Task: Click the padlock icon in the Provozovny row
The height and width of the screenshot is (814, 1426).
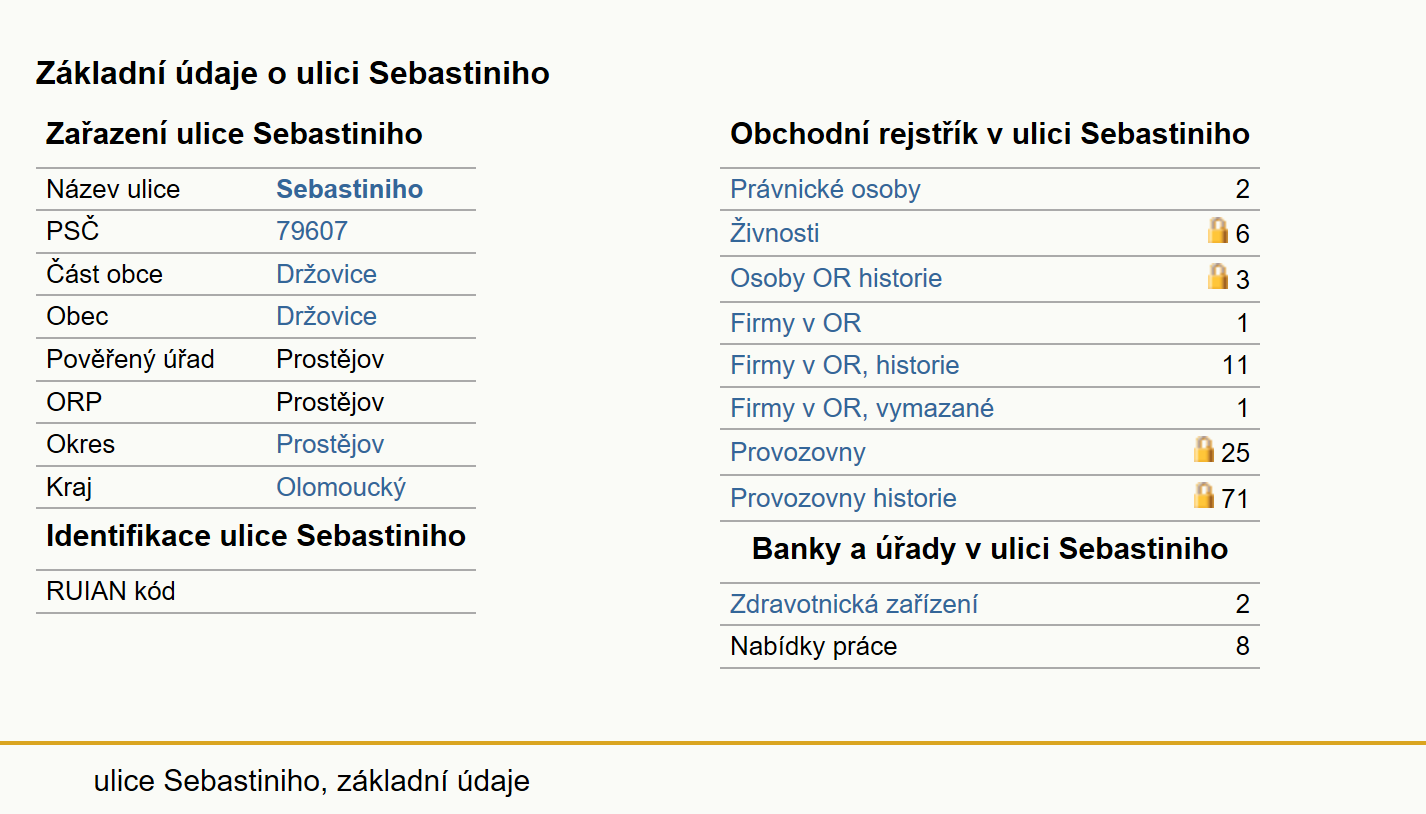Action: tap(1204, 450)
